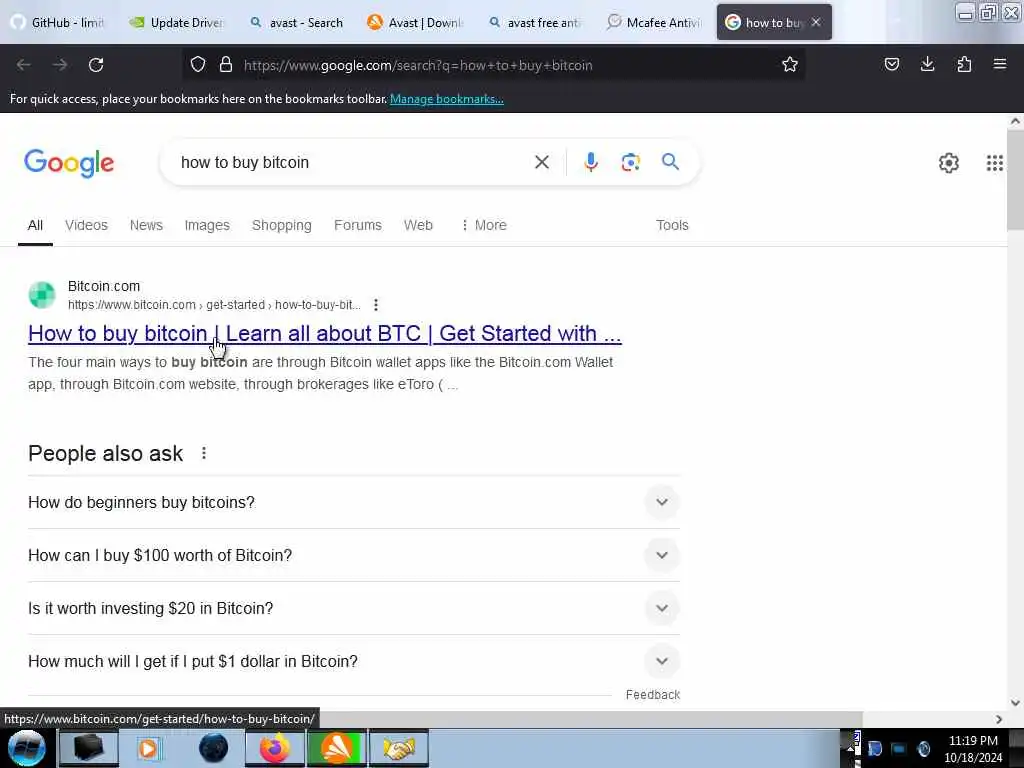Open the Firefox downloads panel
This screenshot has height=768, width=1024.
(x=928, y=64)
